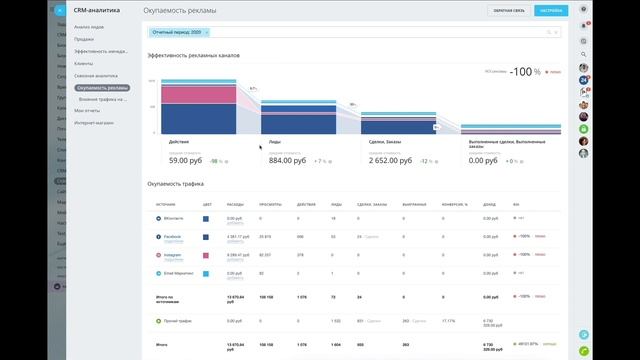Image resolution: width=640 pixels, height=360 pixels.
Task: Close the CRM-аналитика slider with the blue X
Action: coord(60,10)
